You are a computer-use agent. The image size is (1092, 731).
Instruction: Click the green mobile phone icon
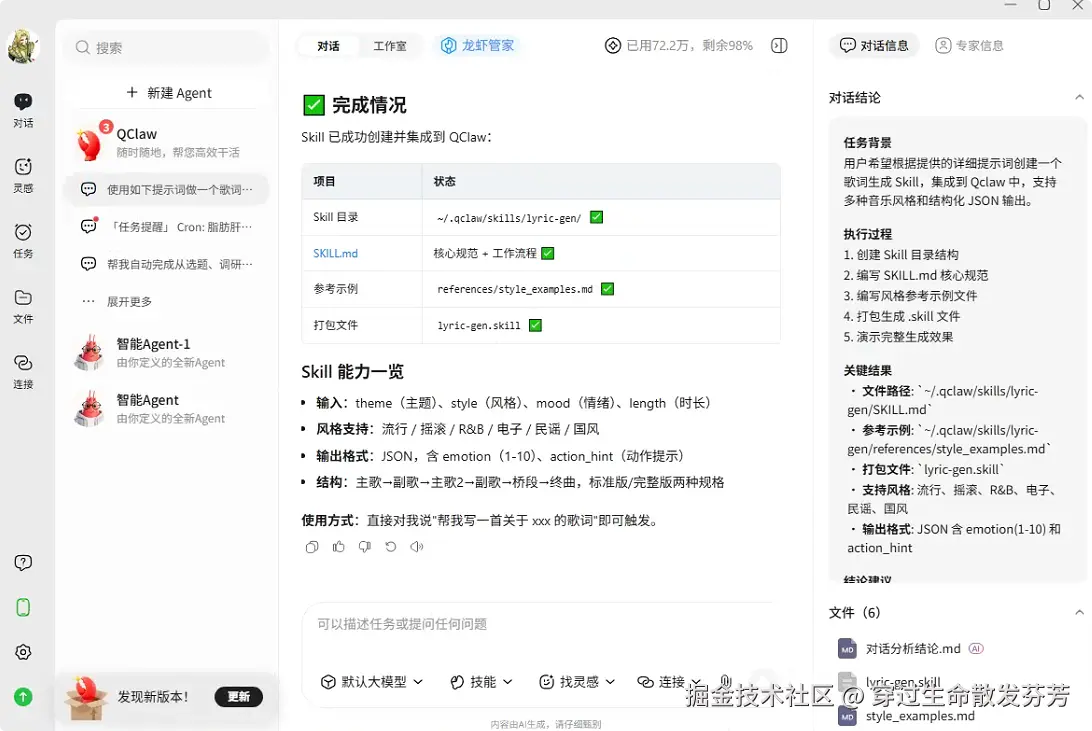tap(23, 607)
